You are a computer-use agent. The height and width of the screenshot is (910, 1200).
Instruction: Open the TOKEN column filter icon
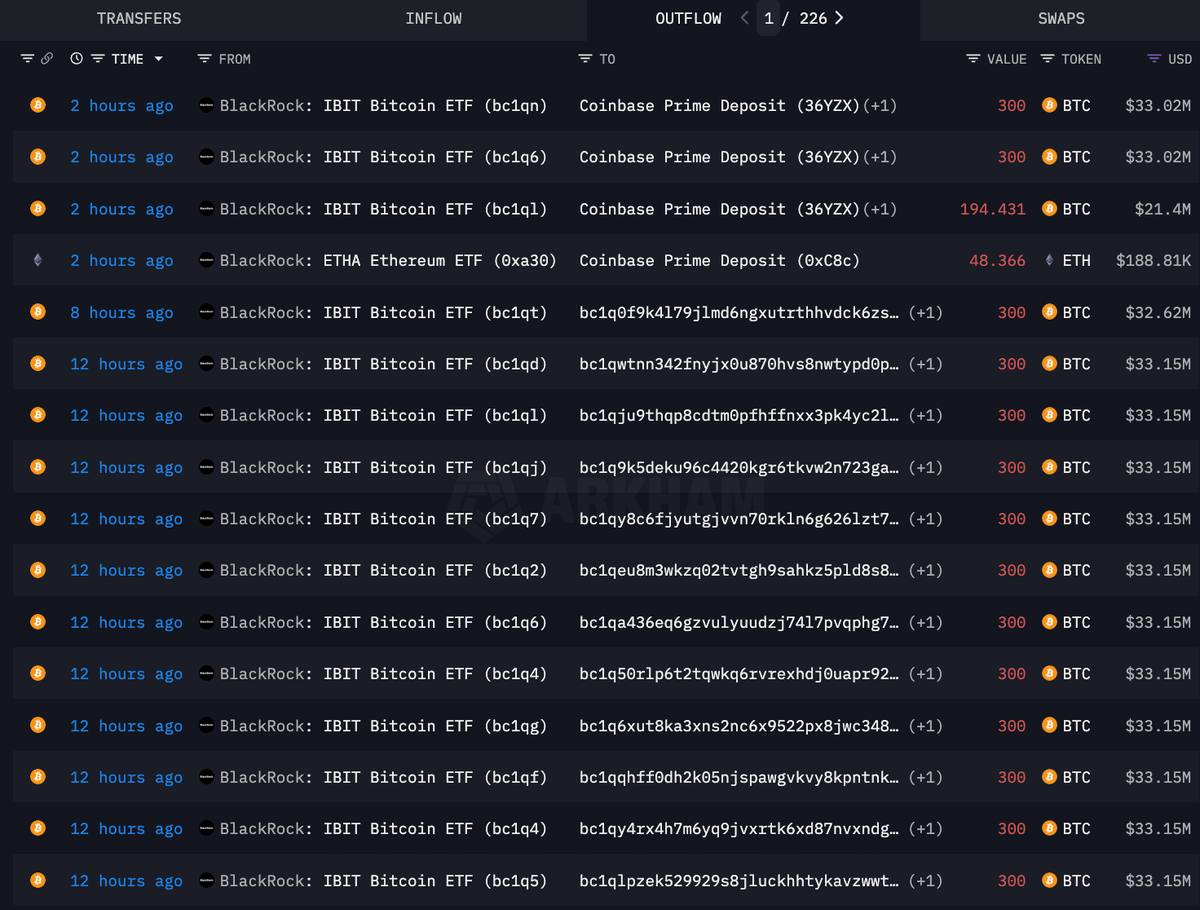[x=1047, y=59]
